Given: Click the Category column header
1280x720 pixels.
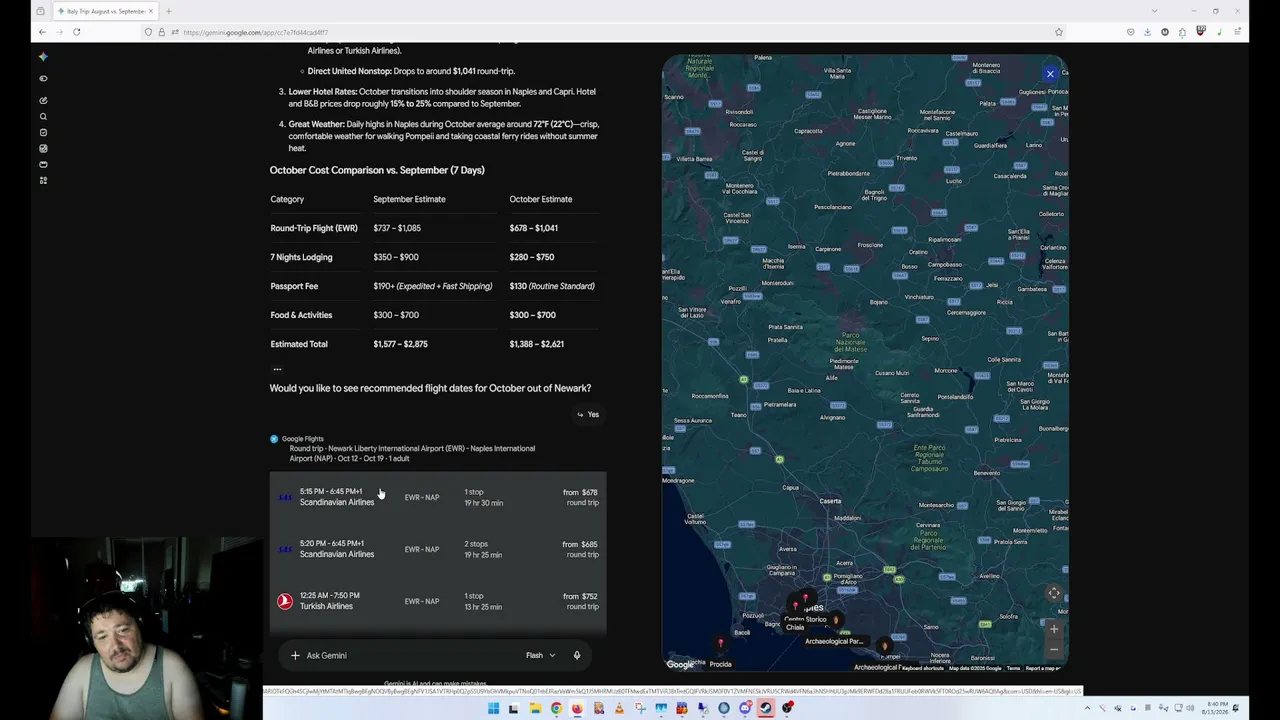Looking at the screenshot, I should 287,199.
